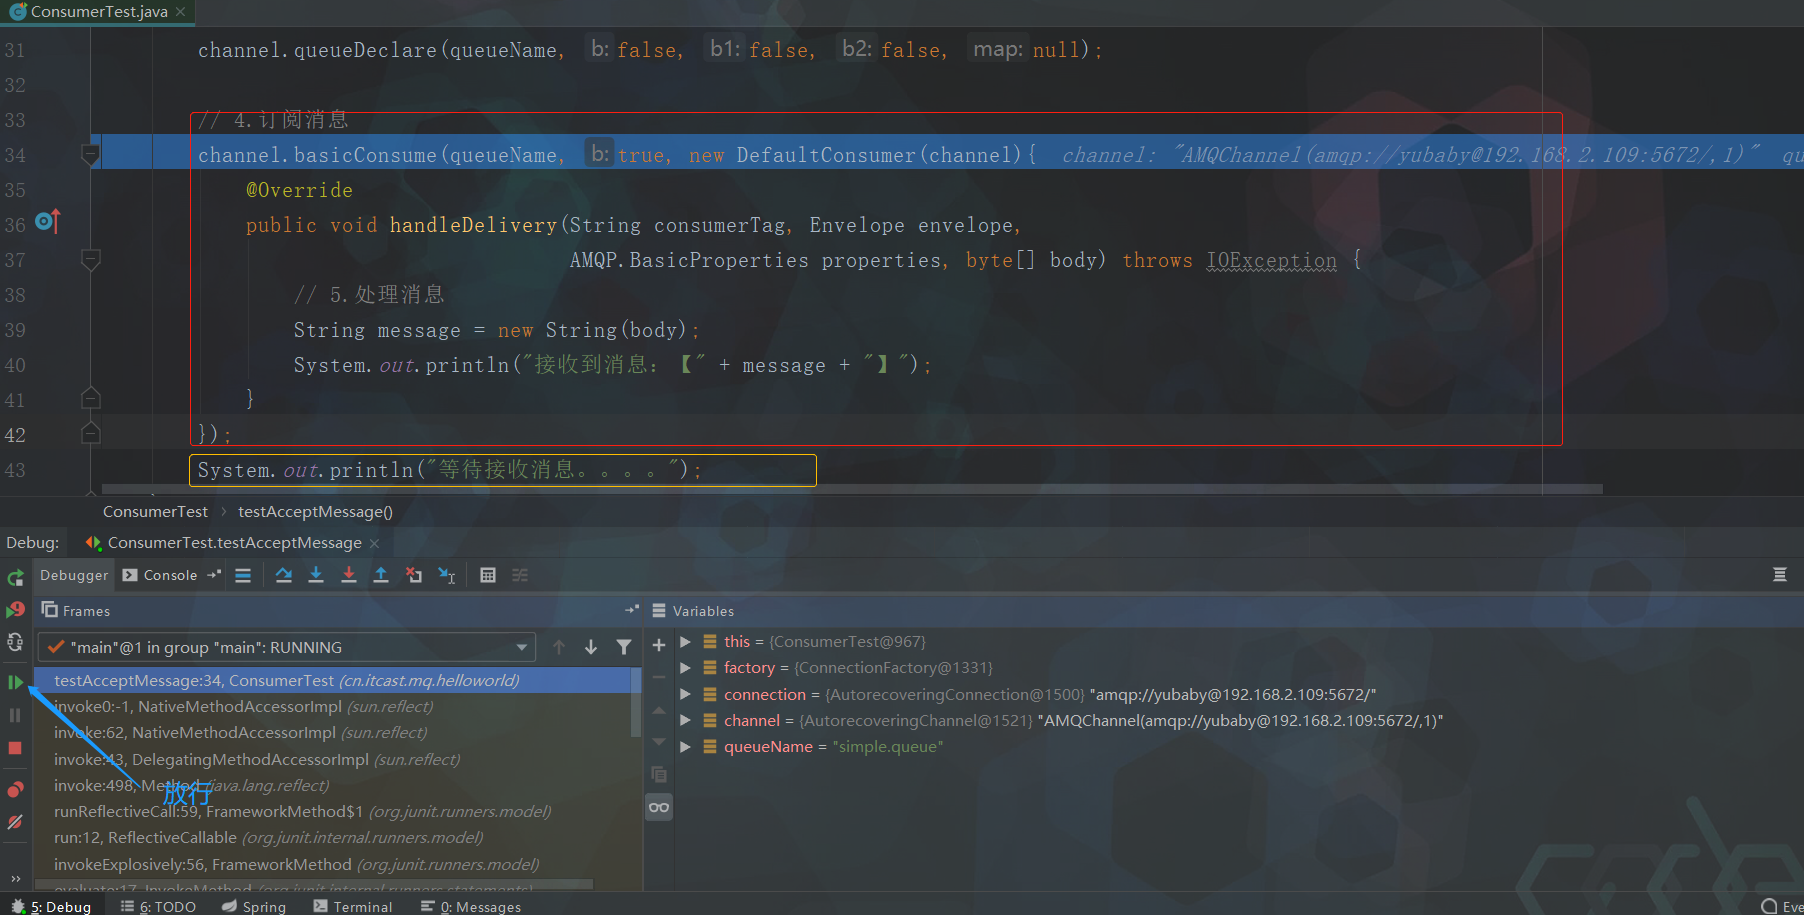Drop the current frame
The height and width of the screenshot is (915, 1804).
(x=414, y=575)
